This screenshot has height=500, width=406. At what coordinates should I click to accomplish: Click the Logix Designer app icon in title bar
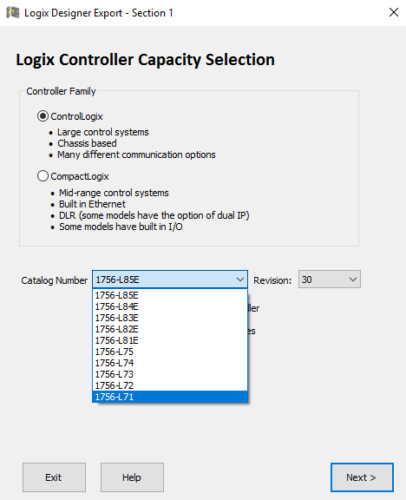pyautogui.click(x=13, y=13)
